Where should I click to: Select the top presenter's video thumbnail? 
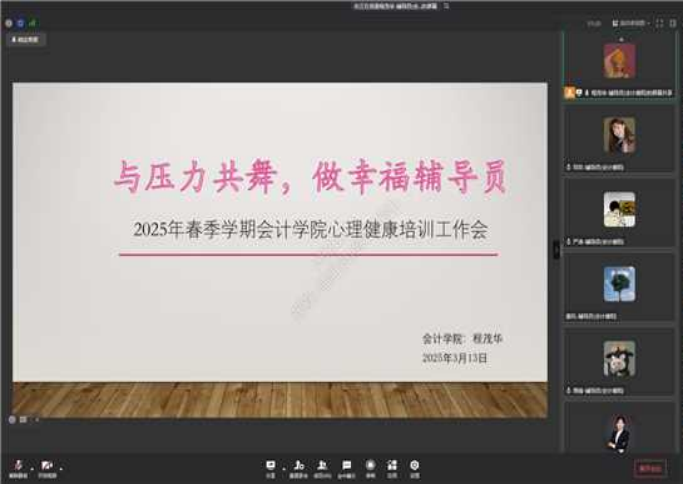tap(619, 61)
